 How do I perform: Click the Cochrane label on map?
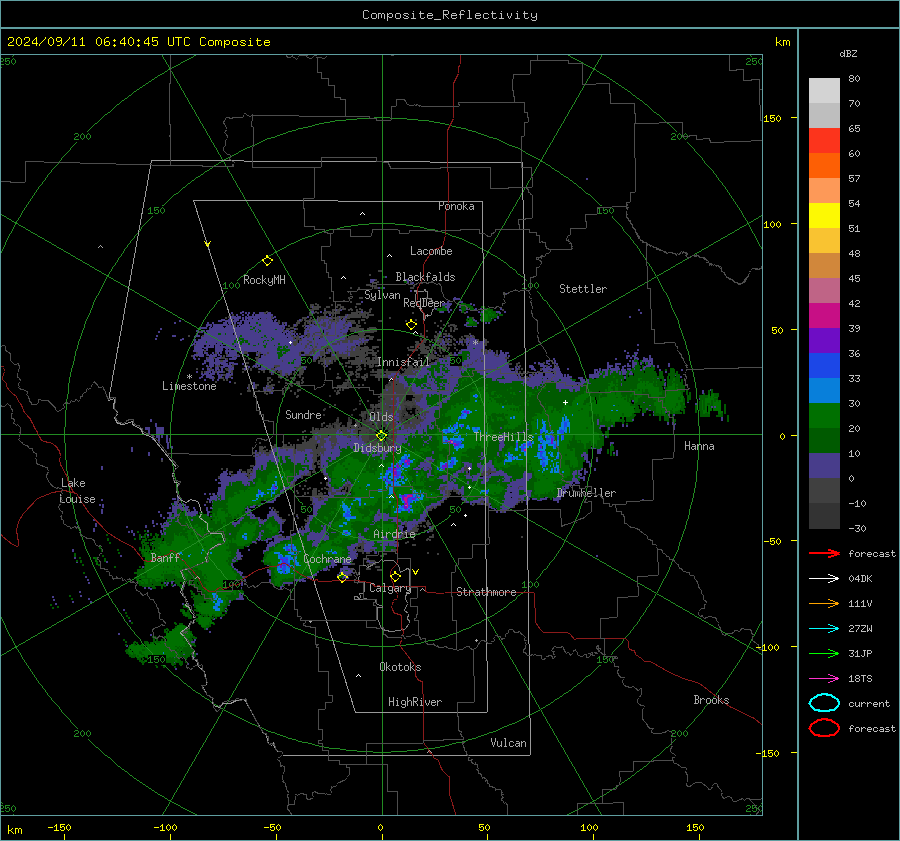(x=327, y=559)
